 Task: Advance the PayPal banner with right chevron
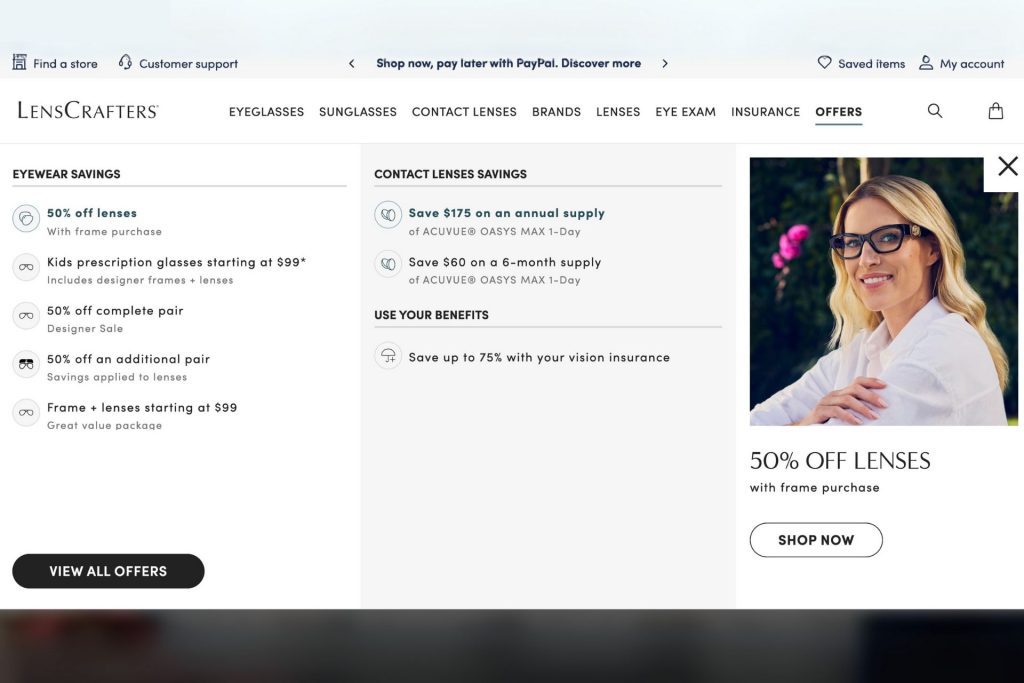click(665, 62)
